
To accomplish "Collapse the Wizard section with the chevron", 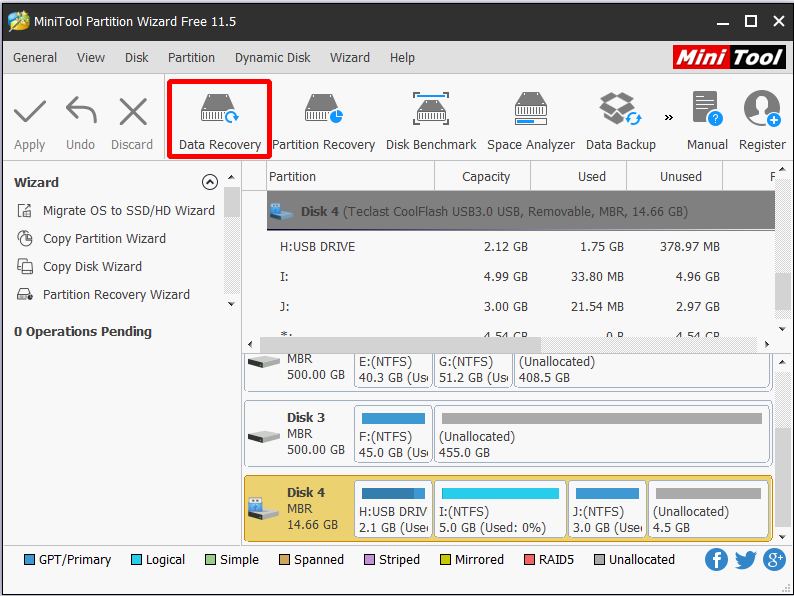I will tap(210, 182).
